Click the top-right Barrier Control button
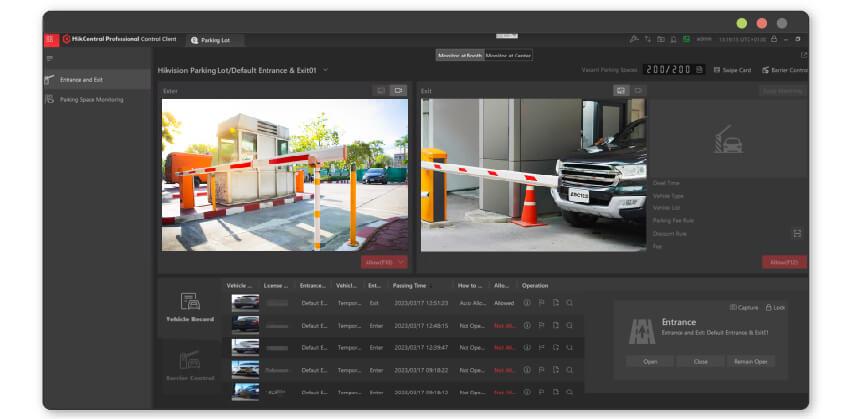The width and height of the screenshot is (857, 419). tap(784, 70)
